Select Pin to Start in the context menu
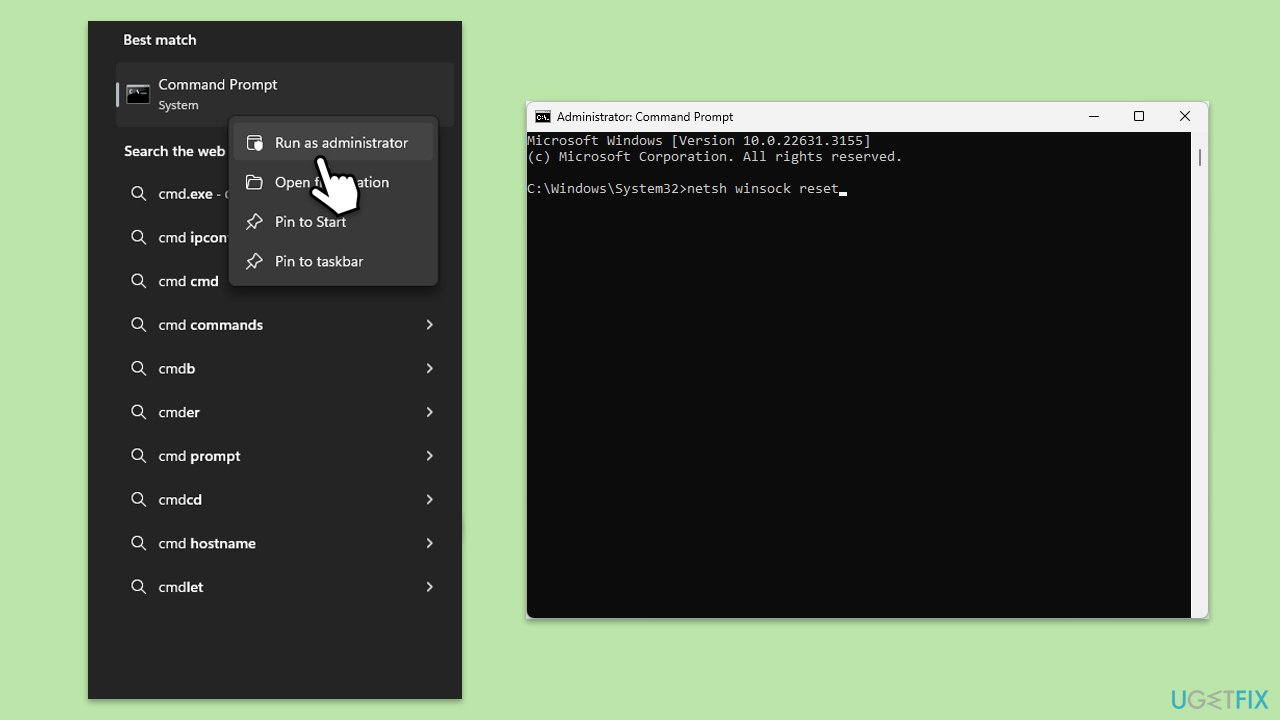 [x=334, y=222]
